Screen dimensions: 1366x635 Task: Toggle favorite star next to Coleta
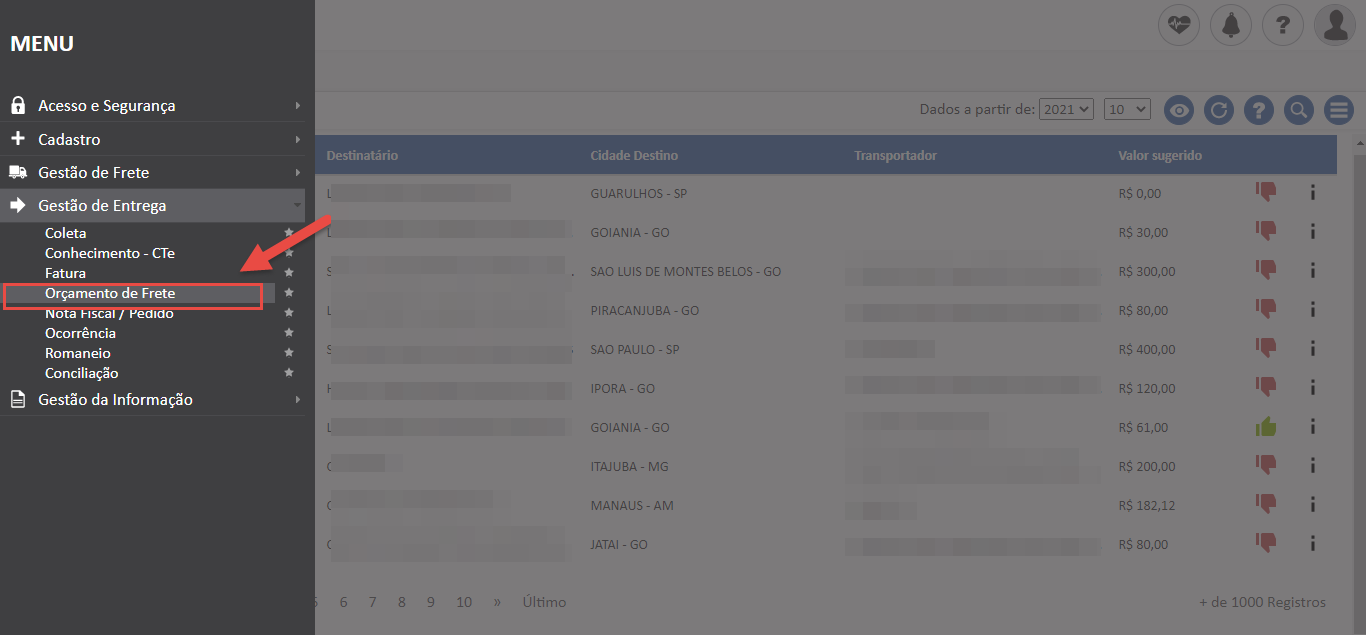289,233
